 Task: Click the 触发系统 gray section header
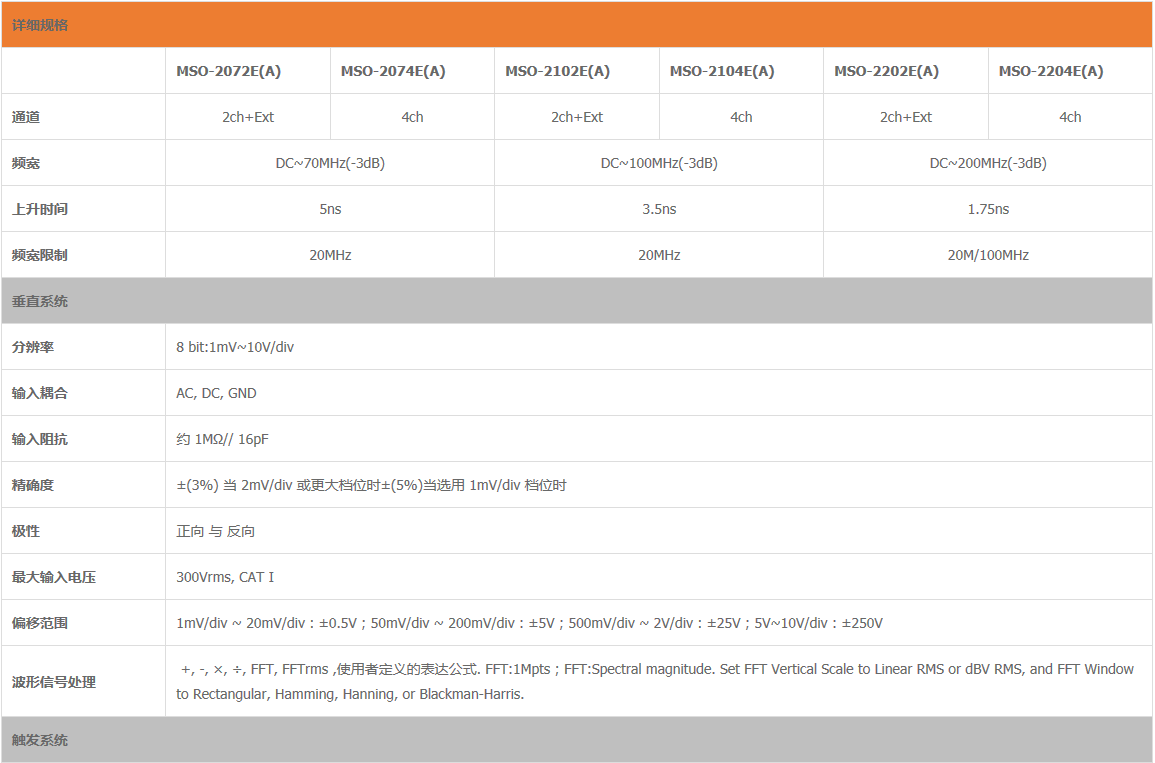click(x=40, y=741)
